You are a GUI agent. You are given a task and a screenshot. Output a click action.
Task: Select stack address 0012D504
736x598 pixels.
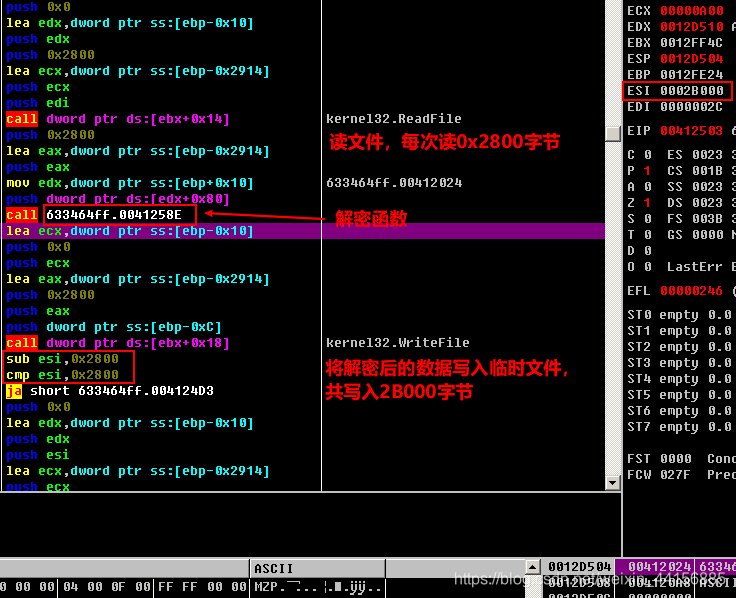579,567
